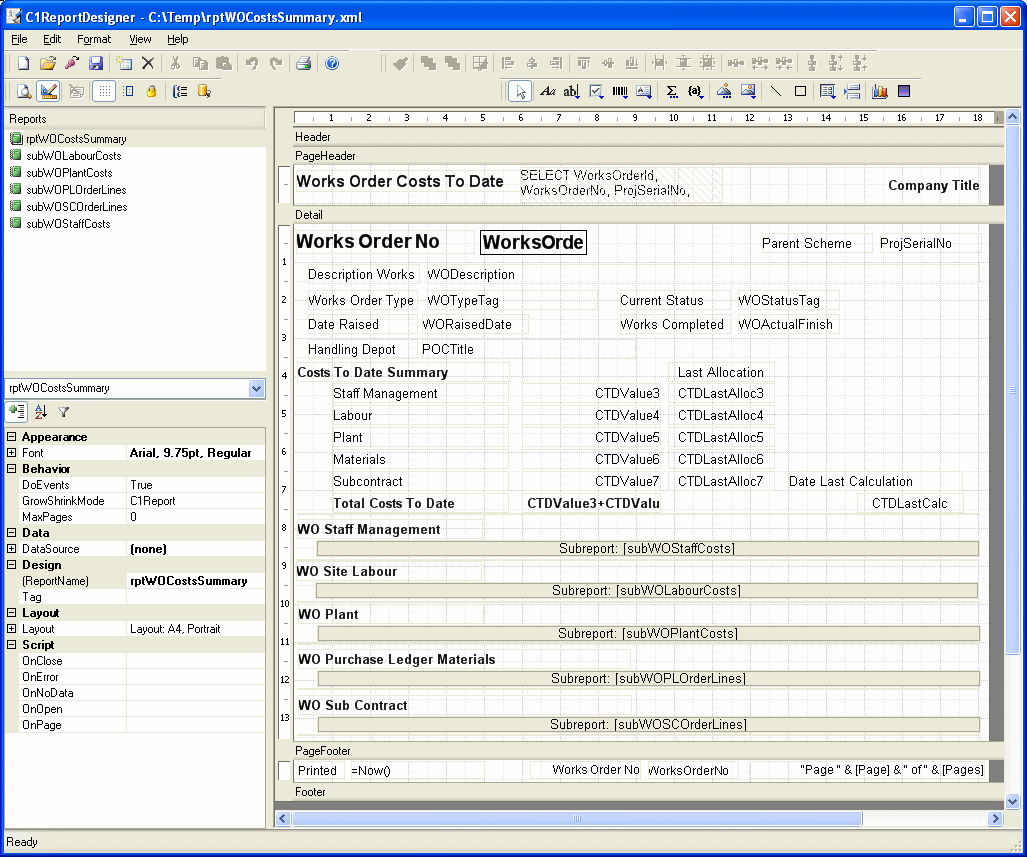1027x857 pixels.
Task: Toggle Design Mode ruler button
Action: [49, 91]
